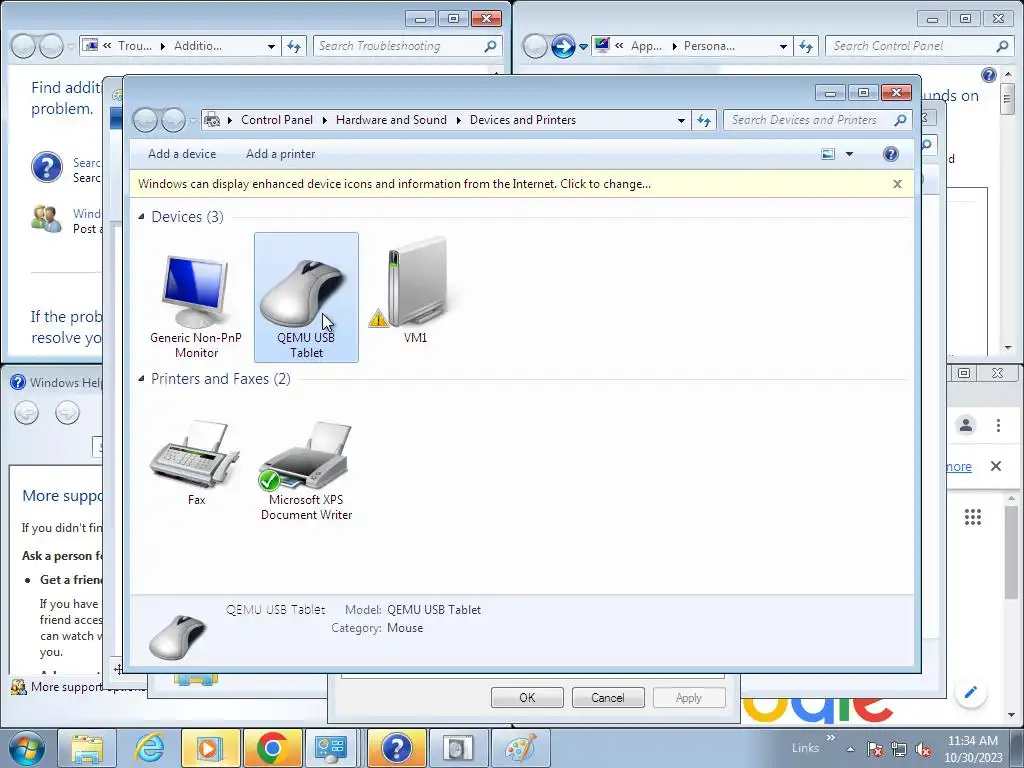Select the Fax printer

(196, 462)
